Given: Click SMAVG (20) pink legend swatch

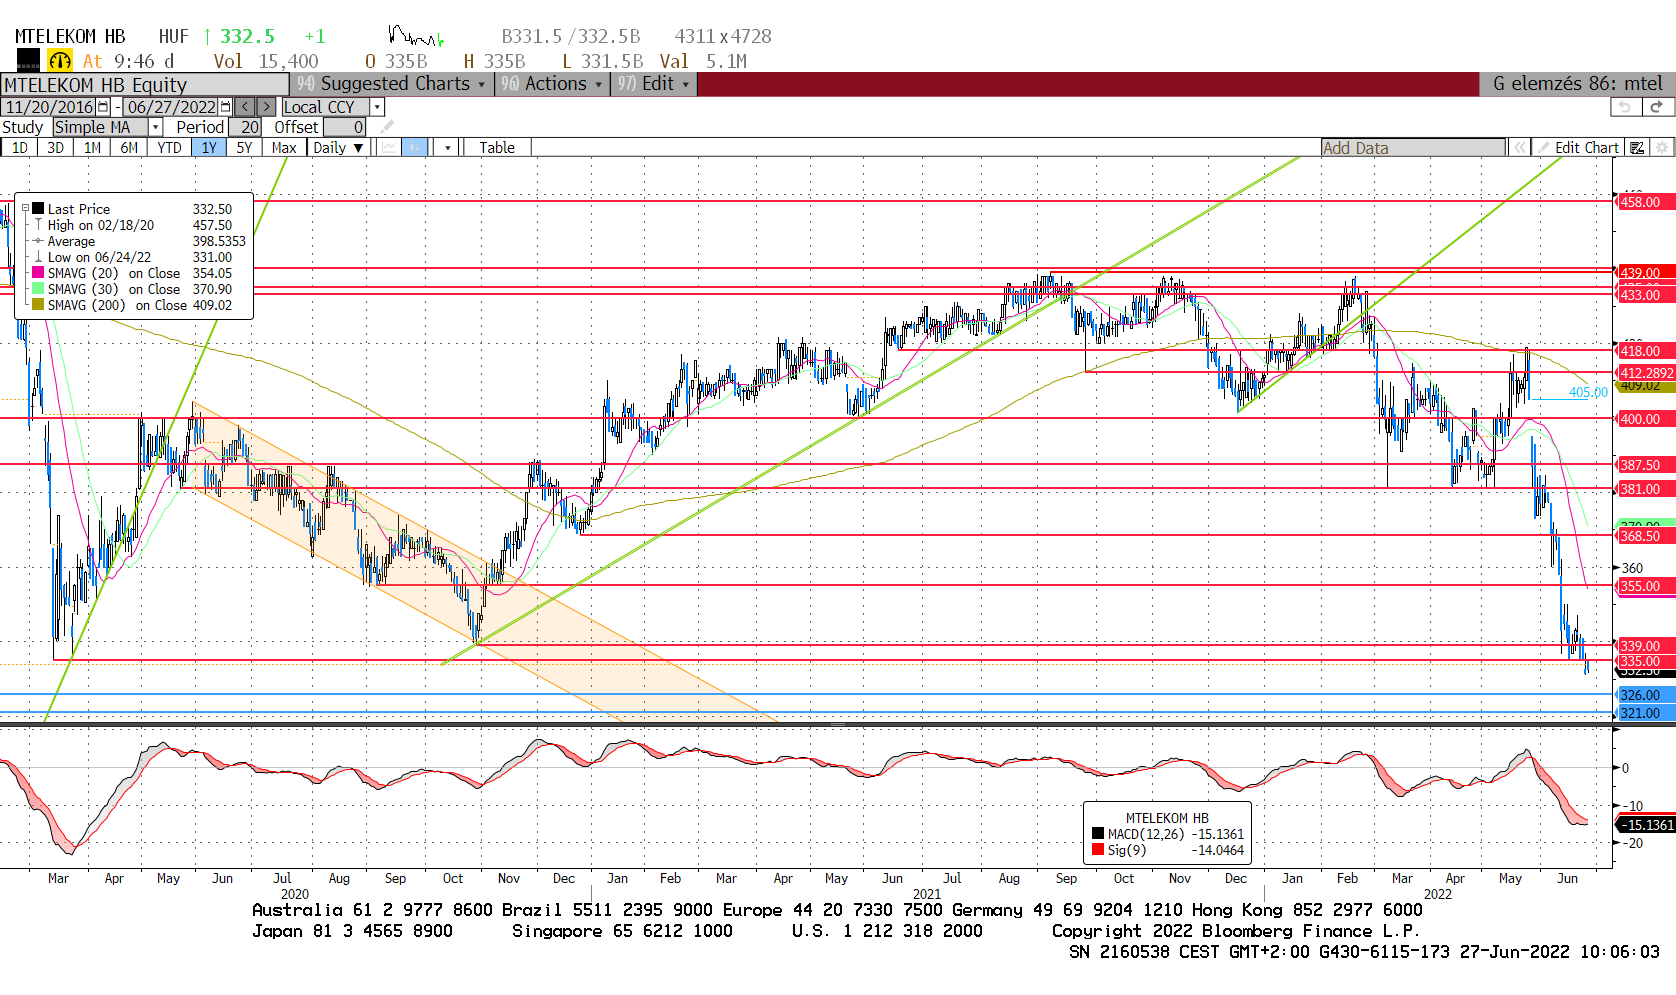Looking at the screenshot, I should point(38,273).
